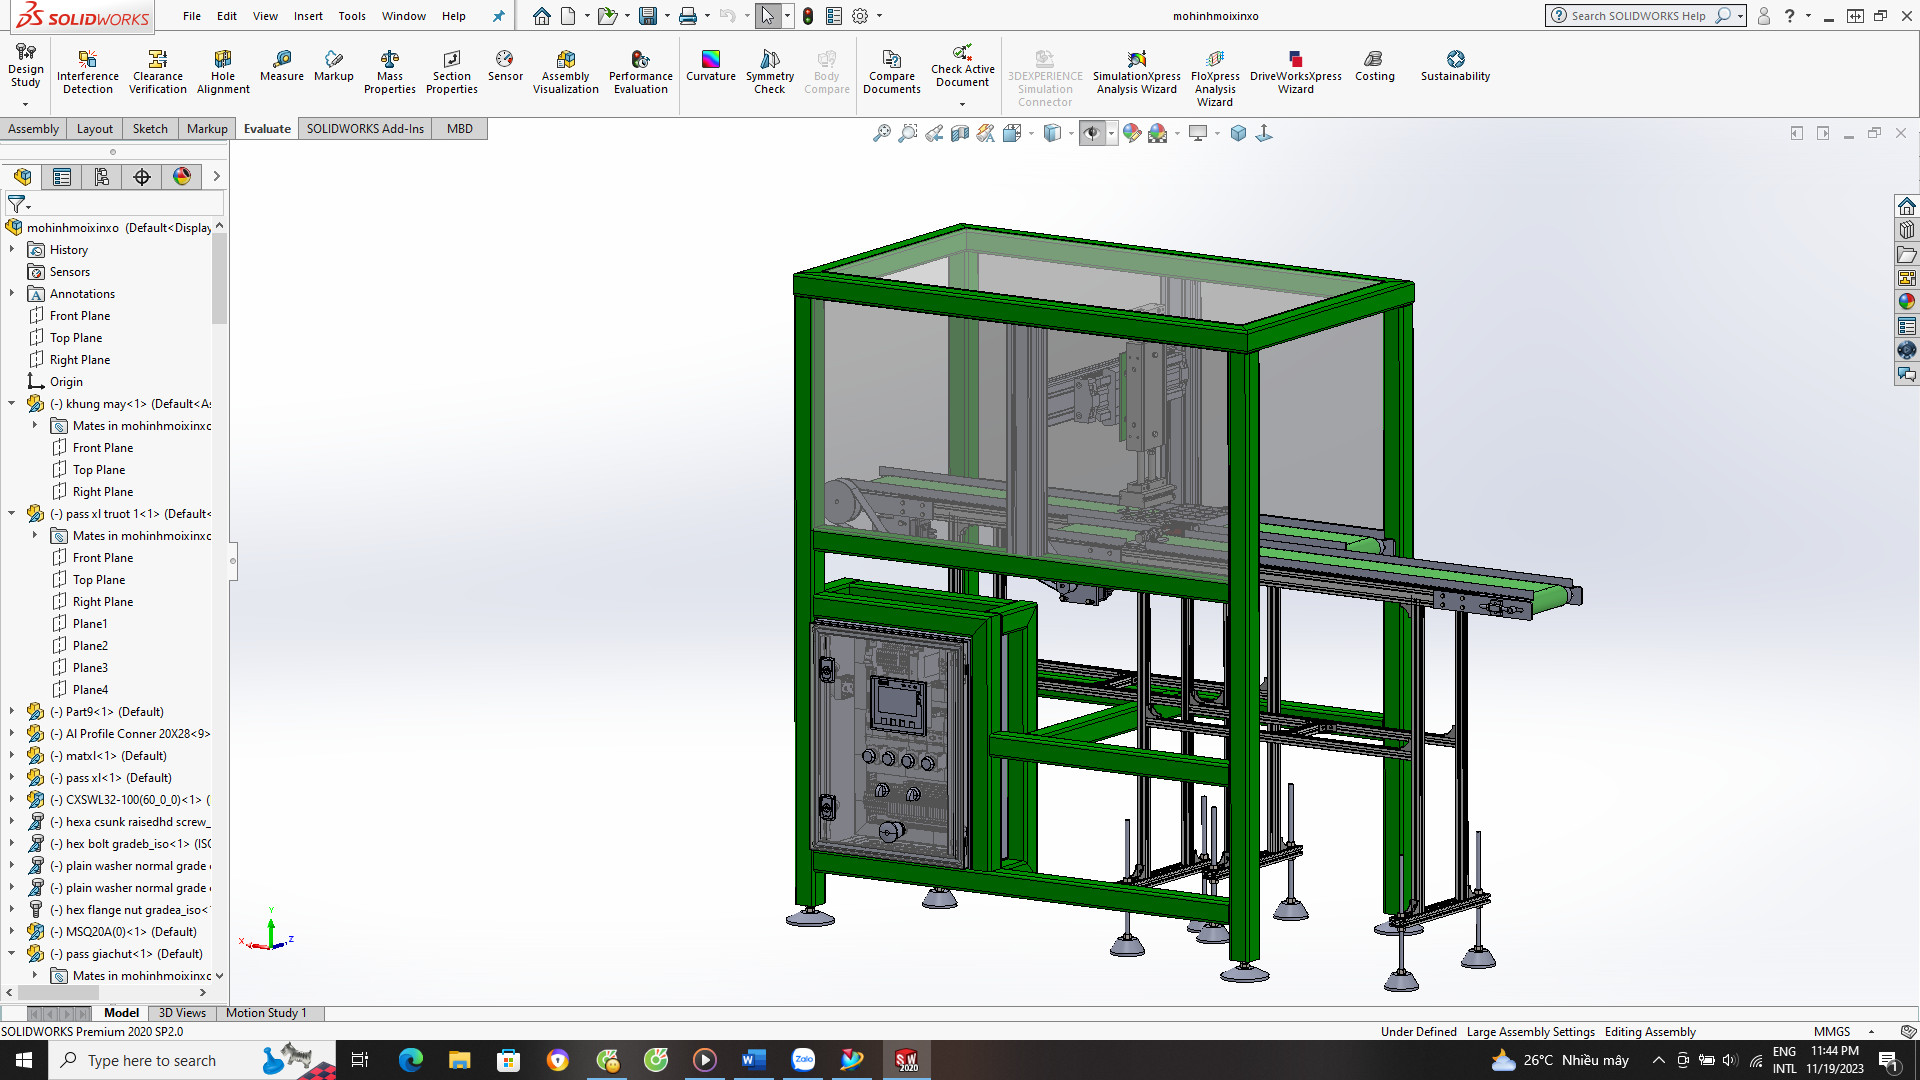This screenshot has height=1080, width=1920.
Task: Click the Curvature display tool
Action: point(711,66)
